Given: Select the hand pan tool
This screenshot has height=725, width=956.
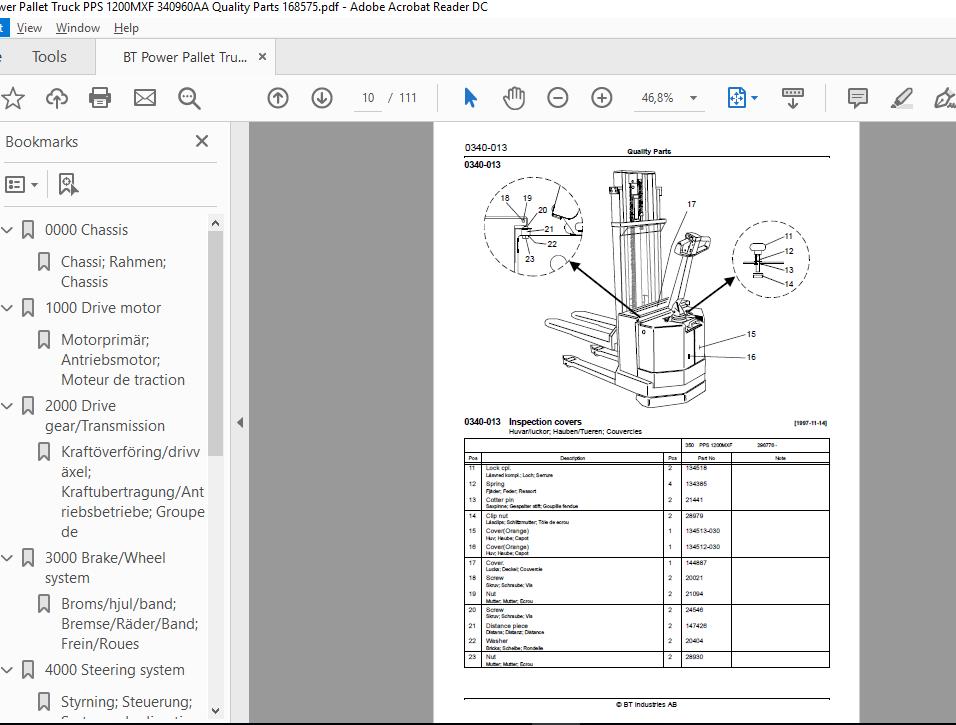Looking at the screenshot, I should click(x=514, y=98).
